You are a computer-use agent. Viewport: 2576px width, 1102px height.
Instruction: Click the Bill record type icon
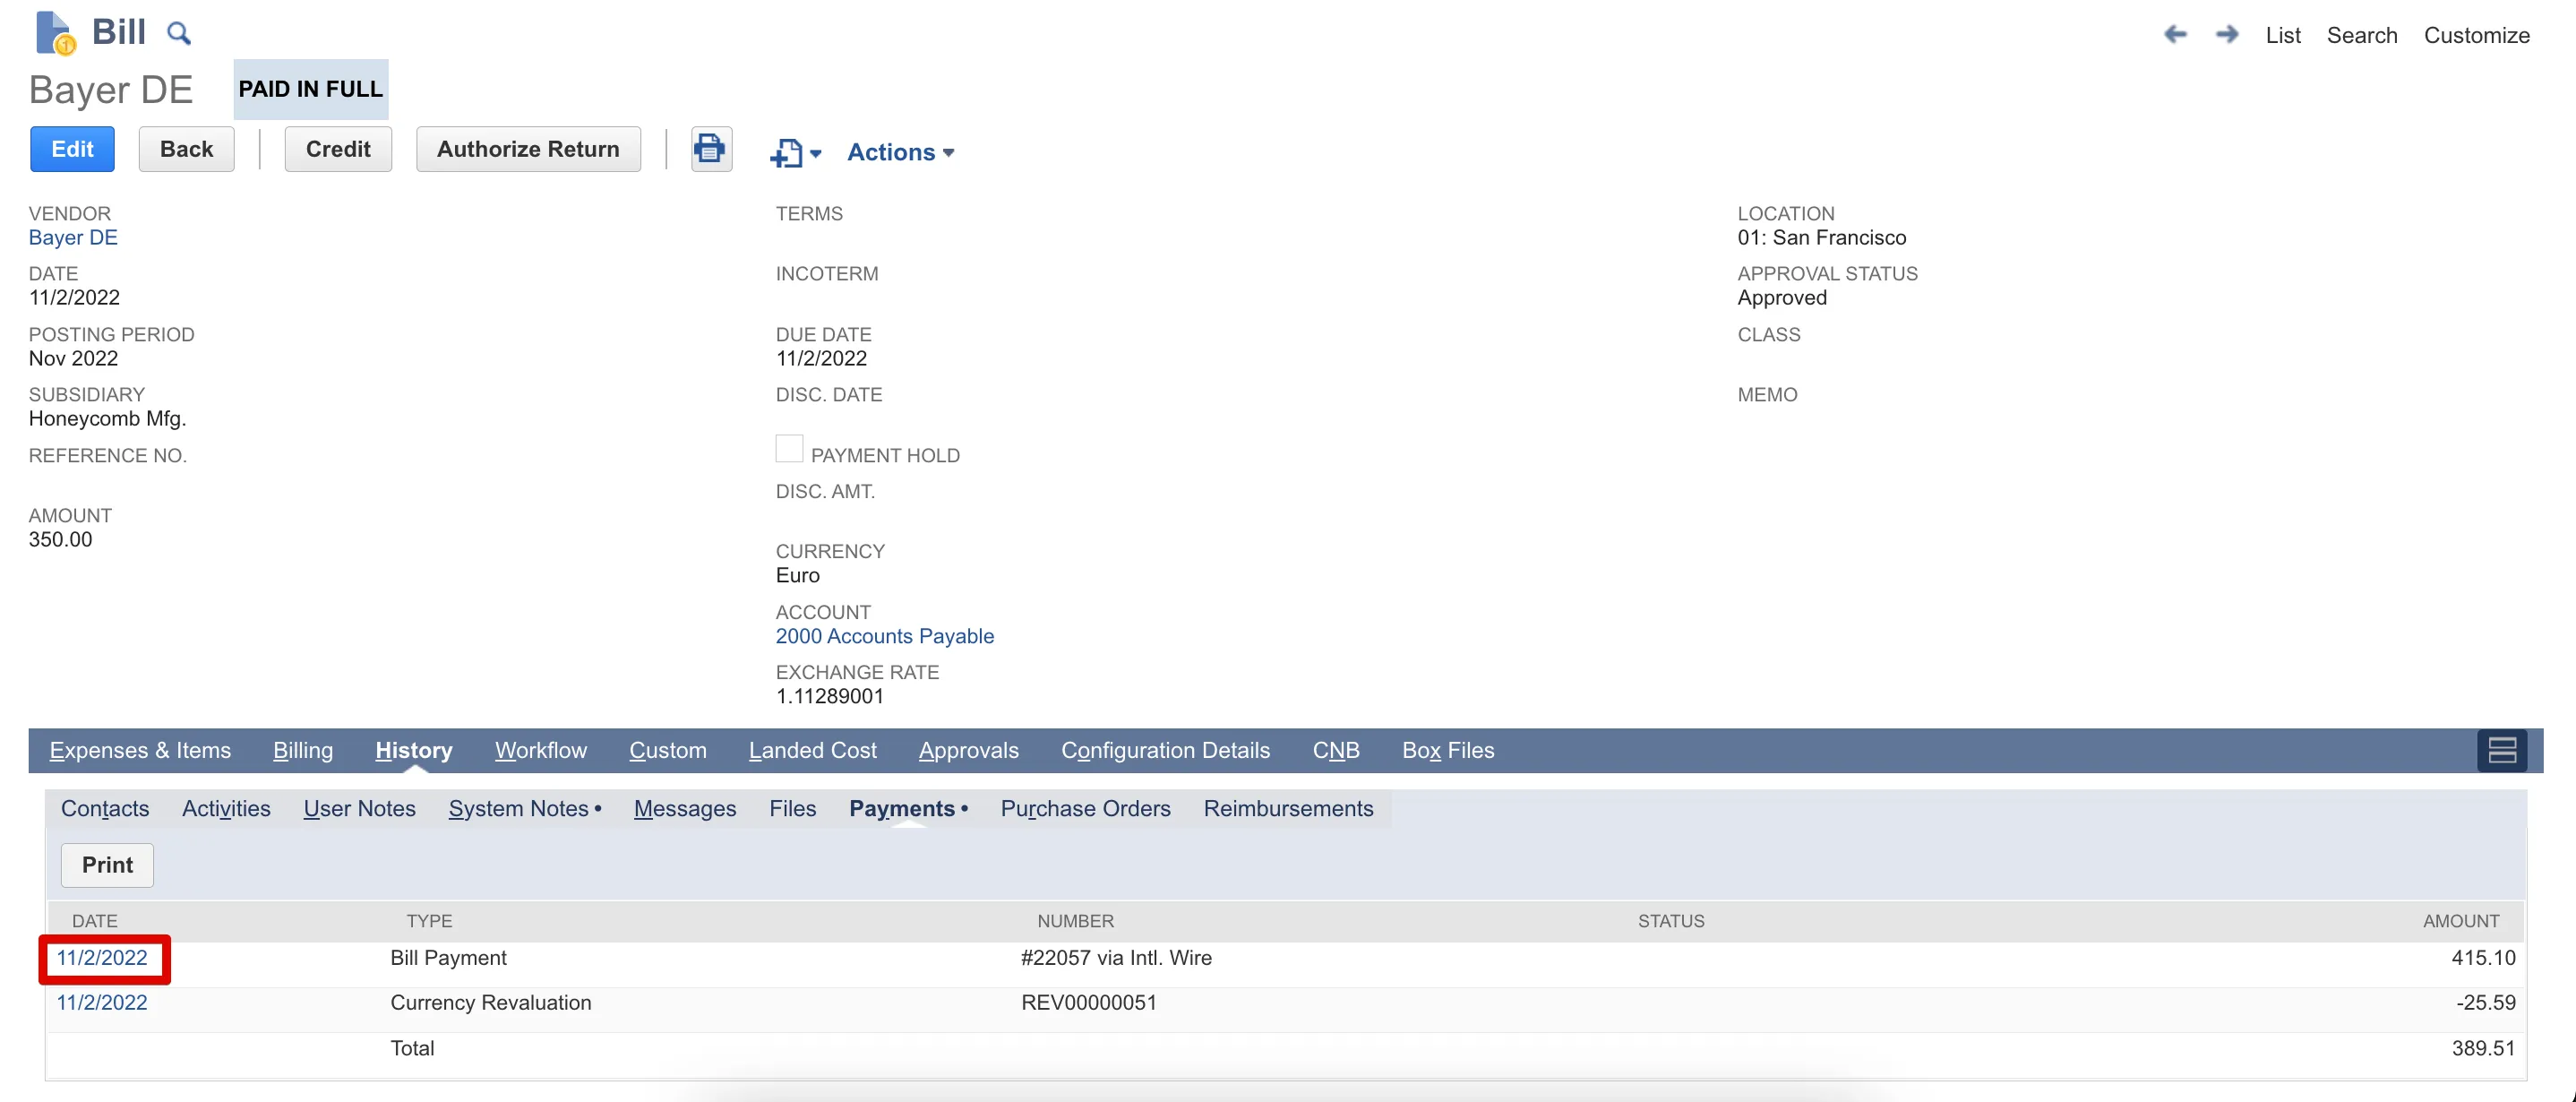pyautogui.click(x=55, y=33)
